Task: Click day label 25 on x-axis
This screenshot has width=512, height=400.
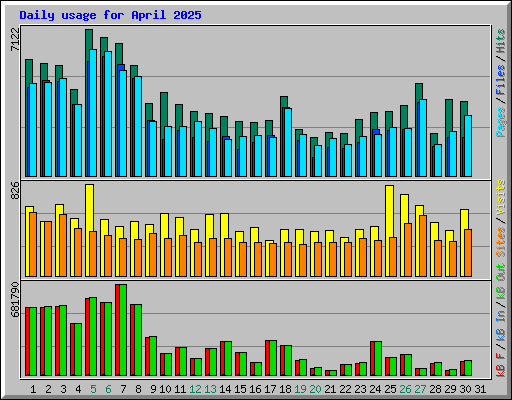Action: pos(390,389)
